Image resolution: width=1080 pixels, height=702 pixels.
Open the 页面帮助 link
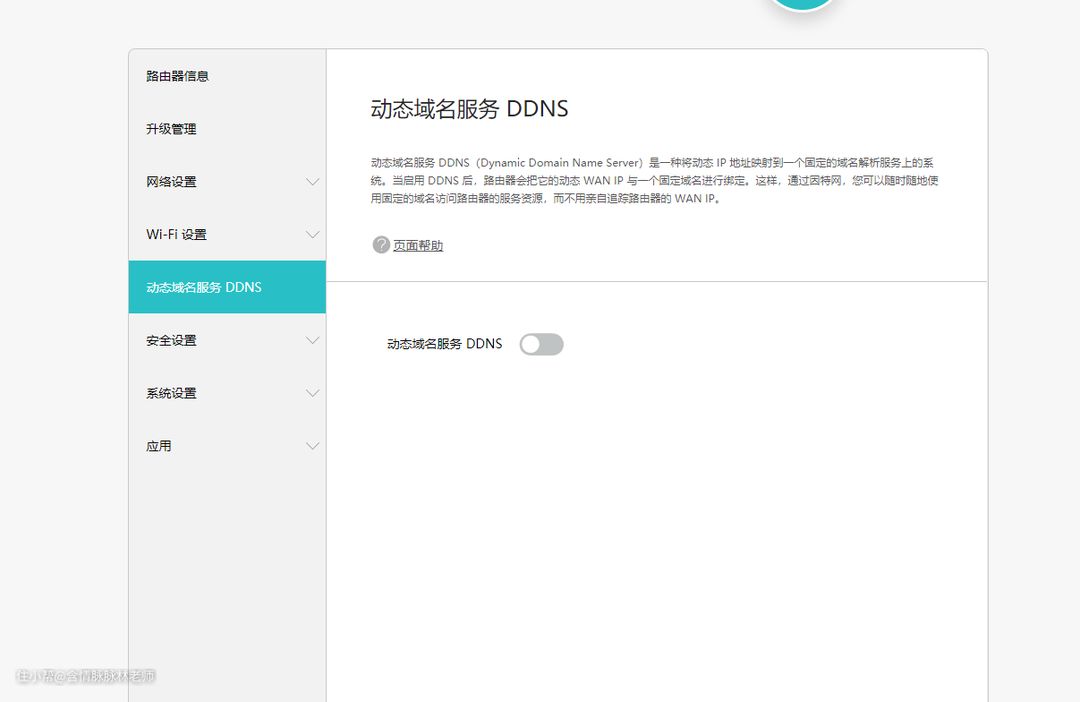click(418, 246)
